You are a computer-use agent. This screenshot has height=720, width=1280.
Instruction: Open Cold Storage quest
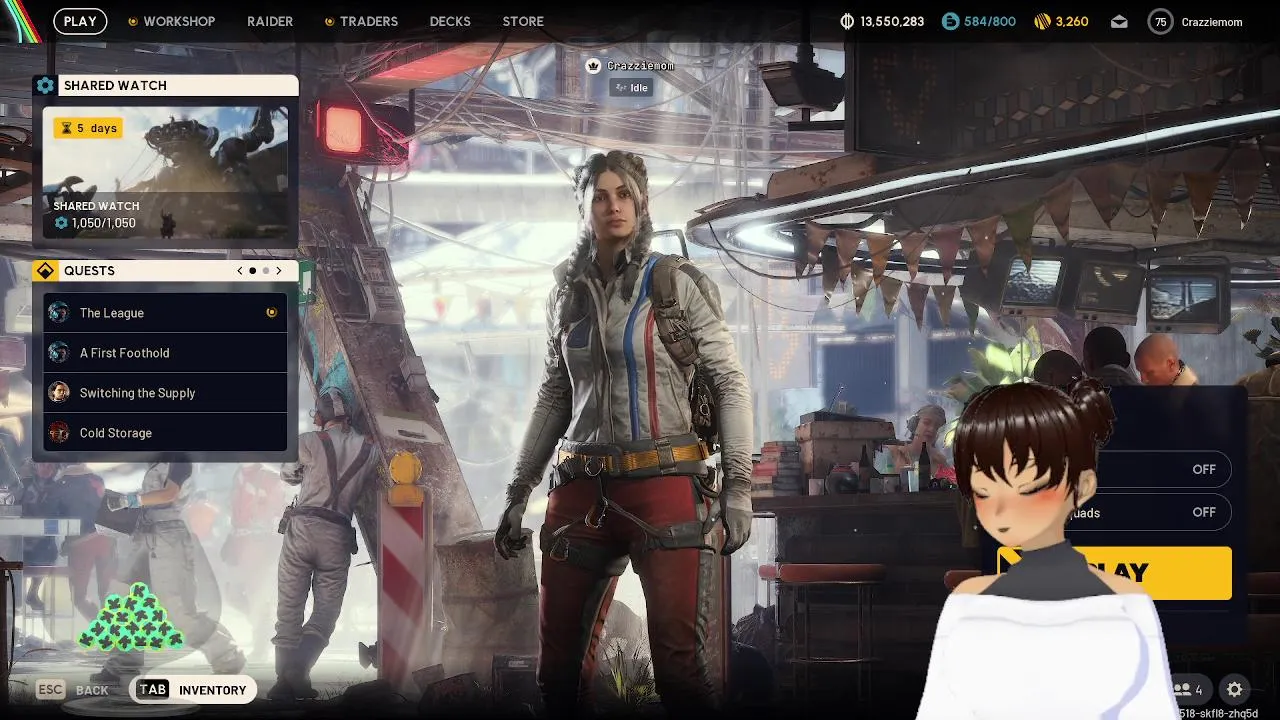(x=165, y=433)
